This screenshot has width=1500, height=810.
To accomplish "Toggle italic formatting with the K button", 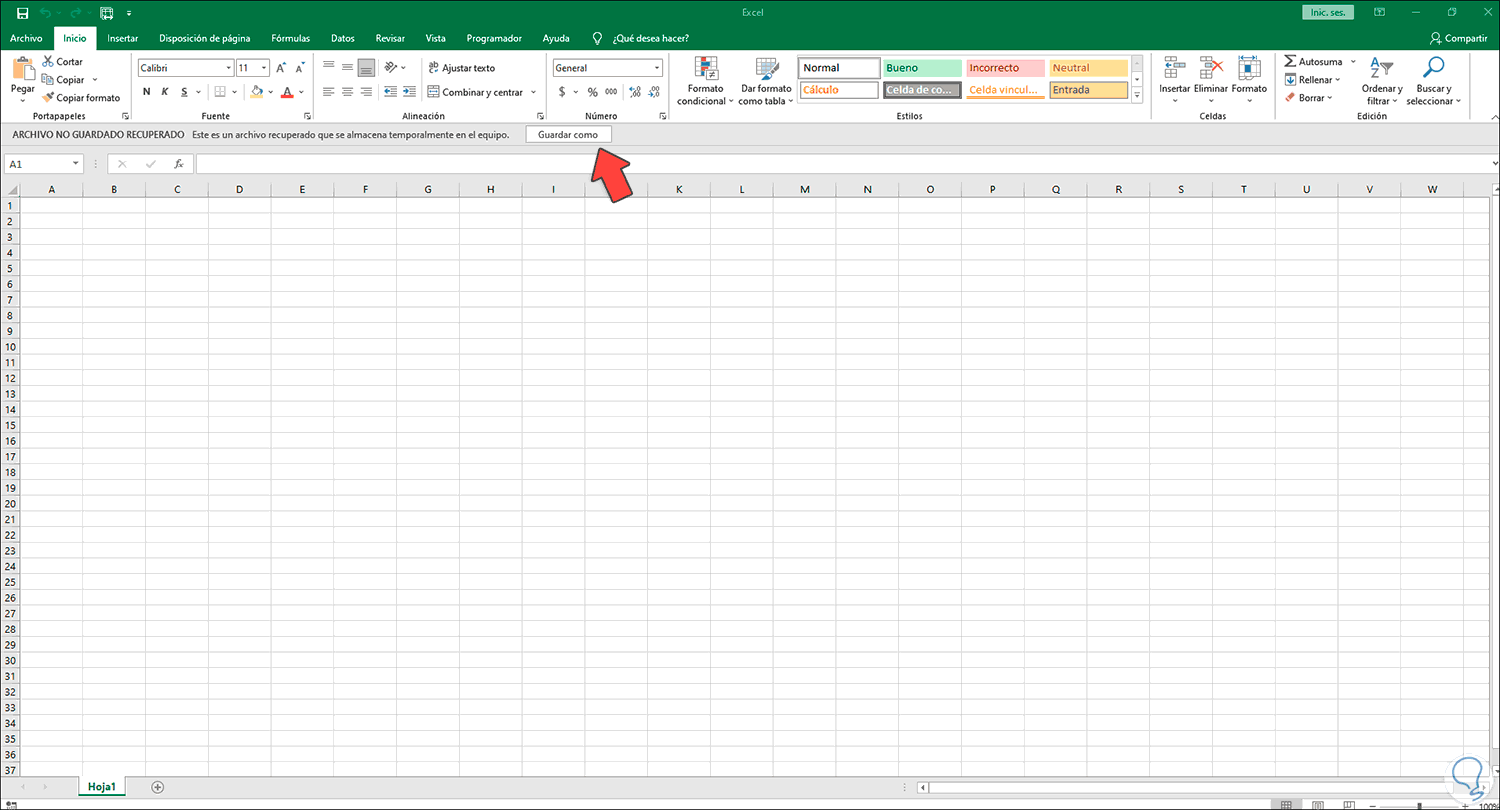I will [164, 91].
